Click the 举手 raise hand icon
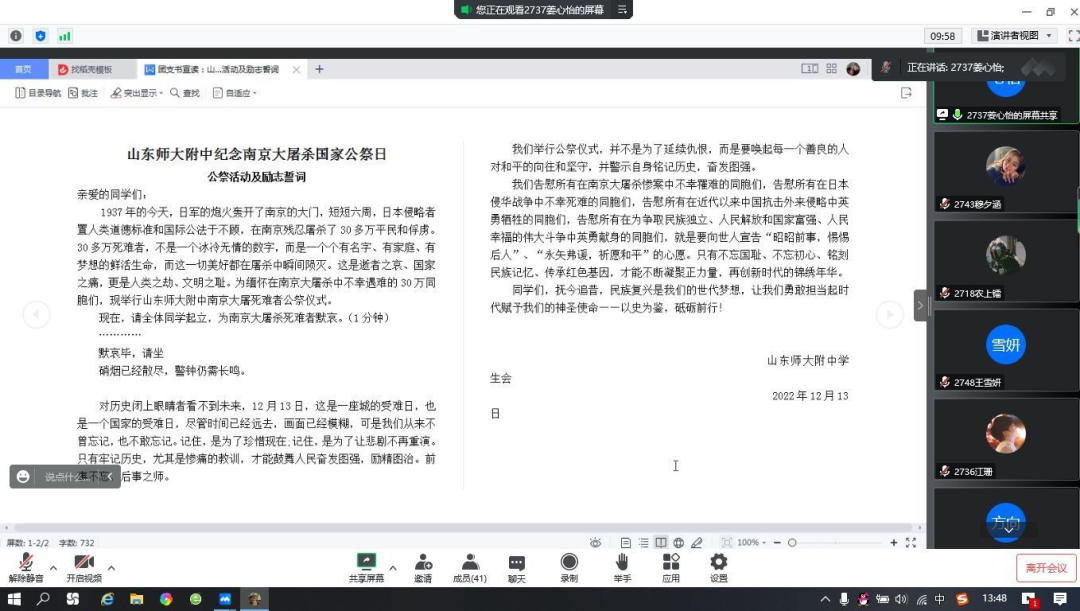 tap(620, 565)
